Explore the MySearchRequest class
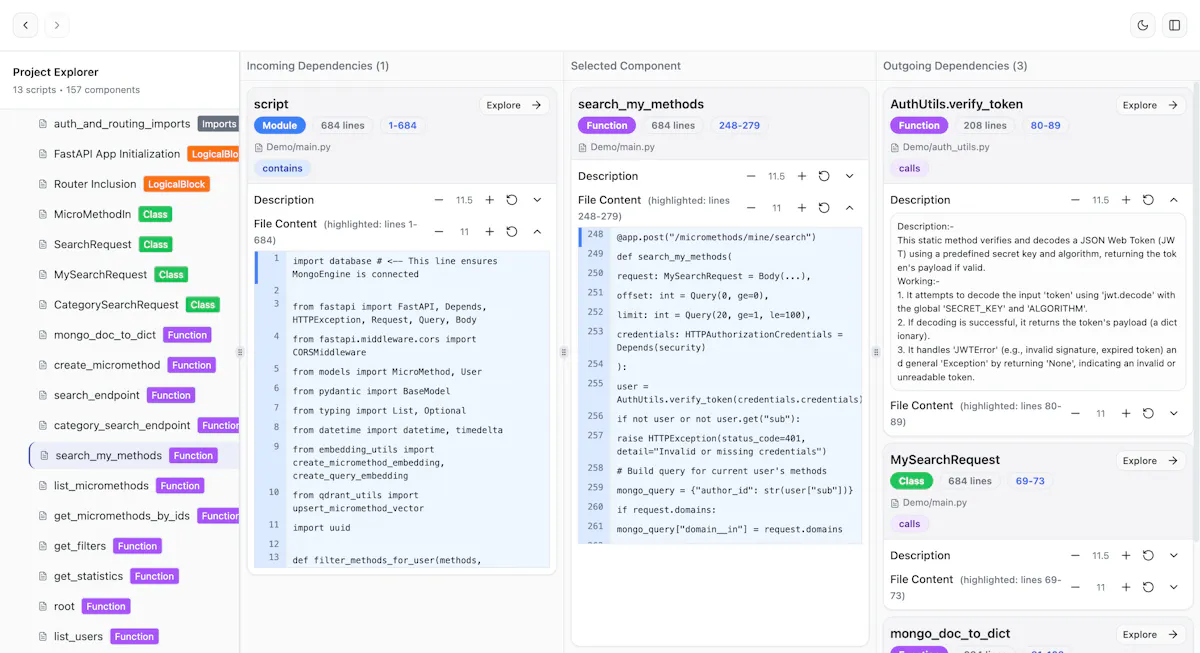This screenshot has width=1200, height=653. click(1151, 461)
